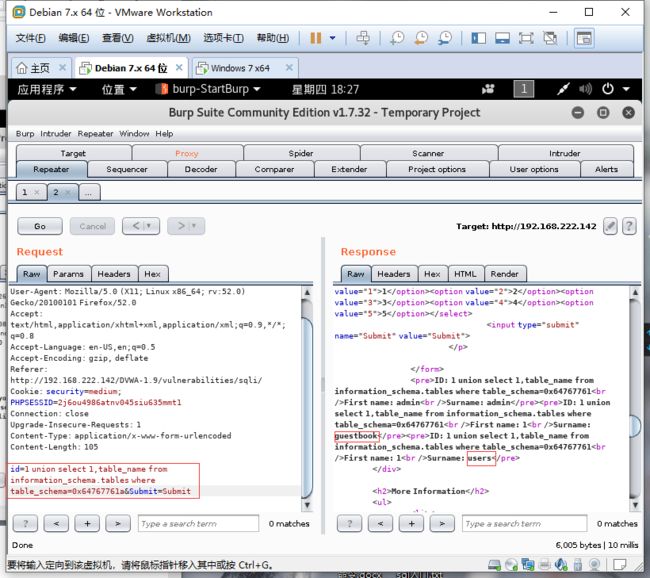Open the GNOME power icon menu
Viewport: 650px width, 578px height.
[x=608, y=89]
